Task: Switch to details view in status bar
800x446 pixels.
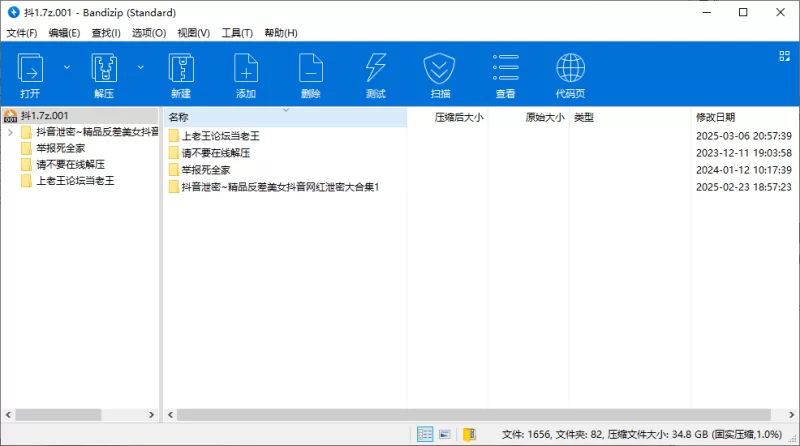Action: click(x=425, y=434)
